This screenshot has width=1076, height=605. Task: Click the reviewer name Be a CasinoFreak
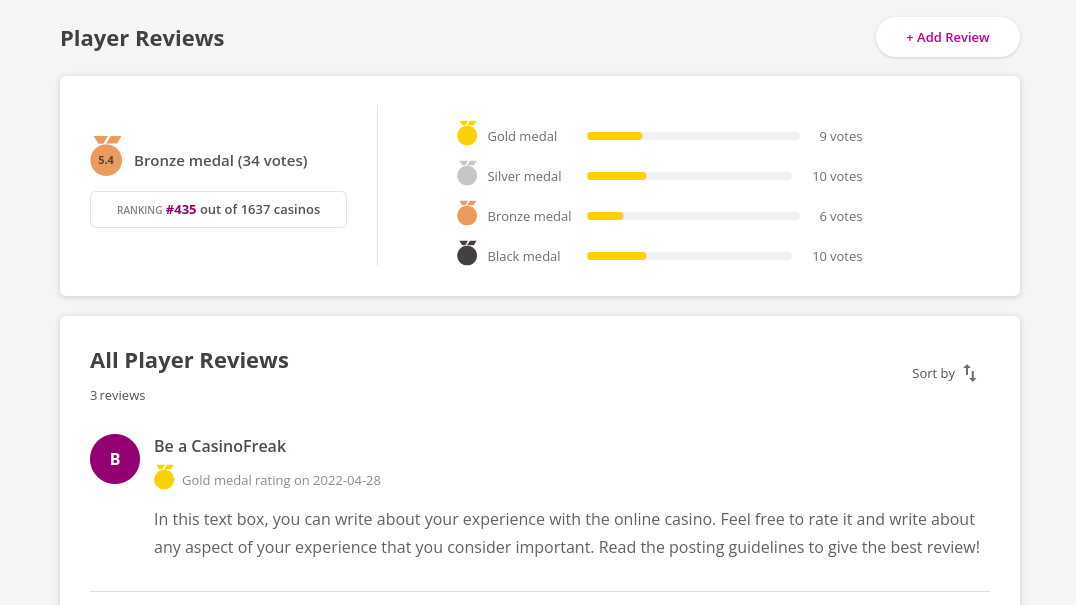220,446
